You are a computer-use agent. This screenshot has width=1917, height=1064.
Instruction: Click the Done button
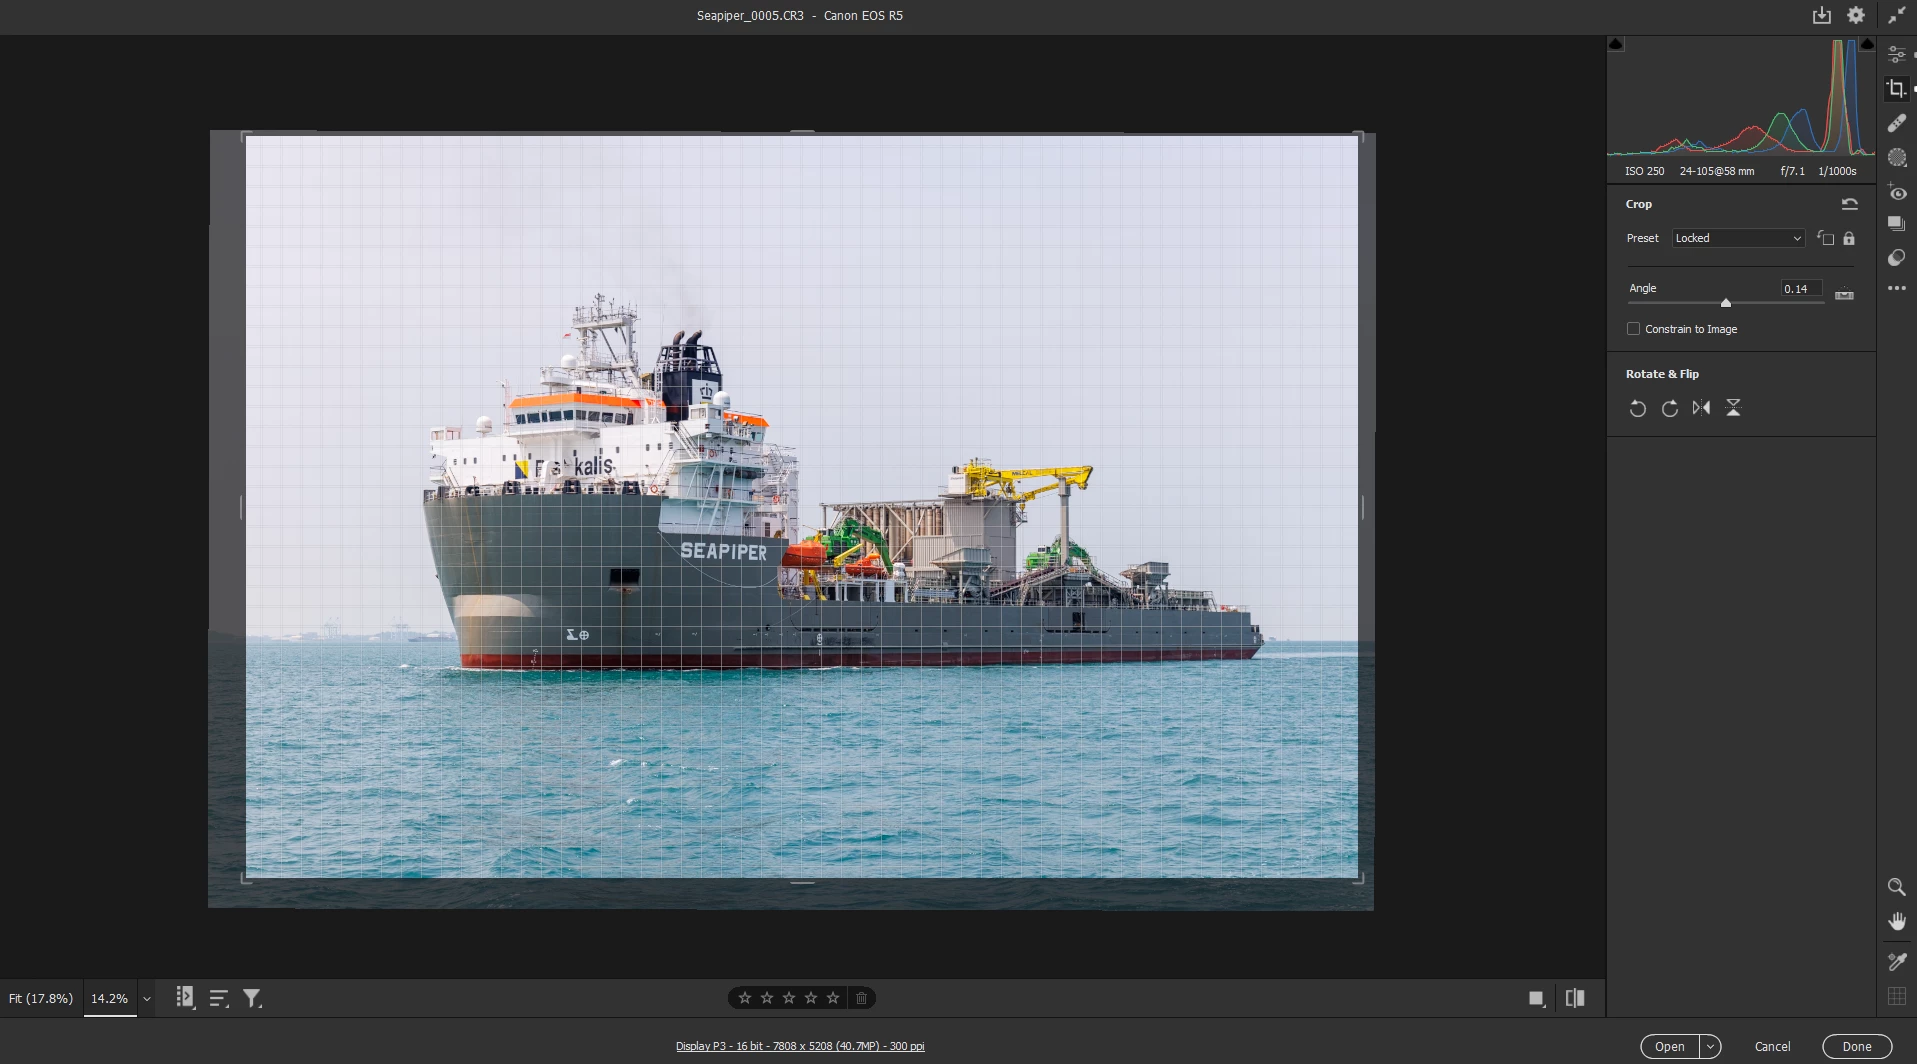click(x=1857, y=1047)
